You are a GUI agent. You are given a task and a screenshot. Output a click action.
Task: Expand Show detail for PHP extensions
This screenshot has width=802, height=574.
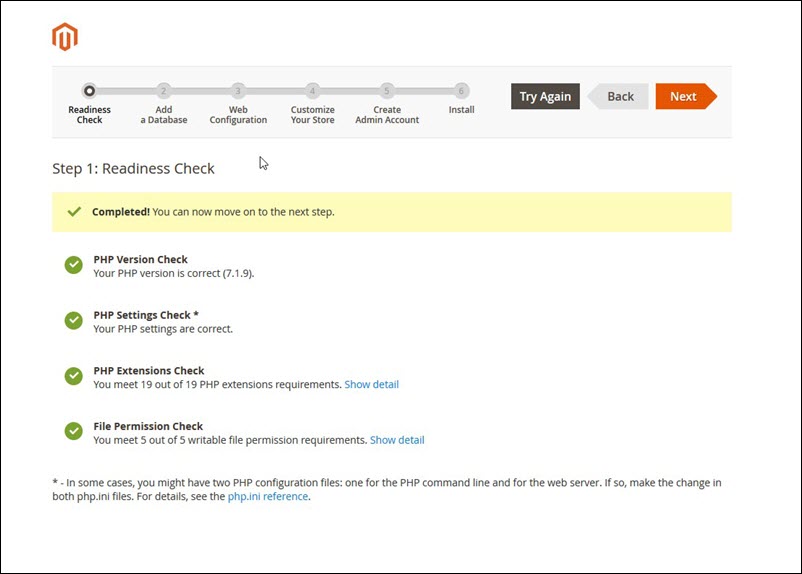[371, 384]
